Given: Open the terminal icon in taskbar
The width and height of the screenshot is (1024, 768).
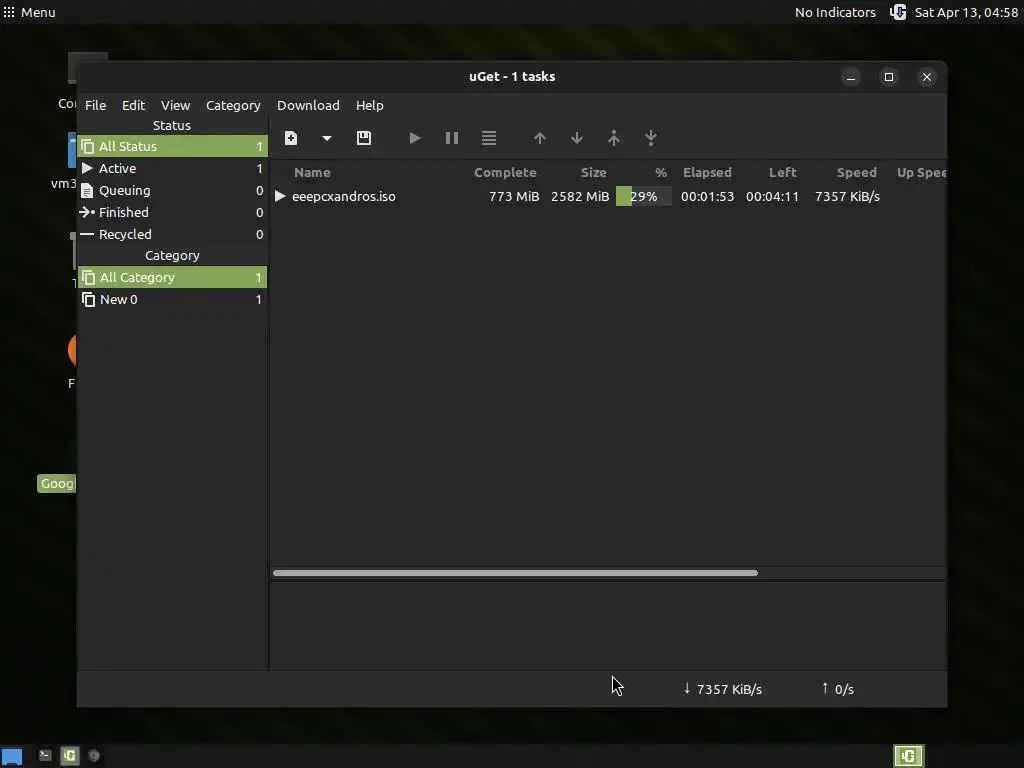Looking at the screenshot, I should click(x=45, y=756).
